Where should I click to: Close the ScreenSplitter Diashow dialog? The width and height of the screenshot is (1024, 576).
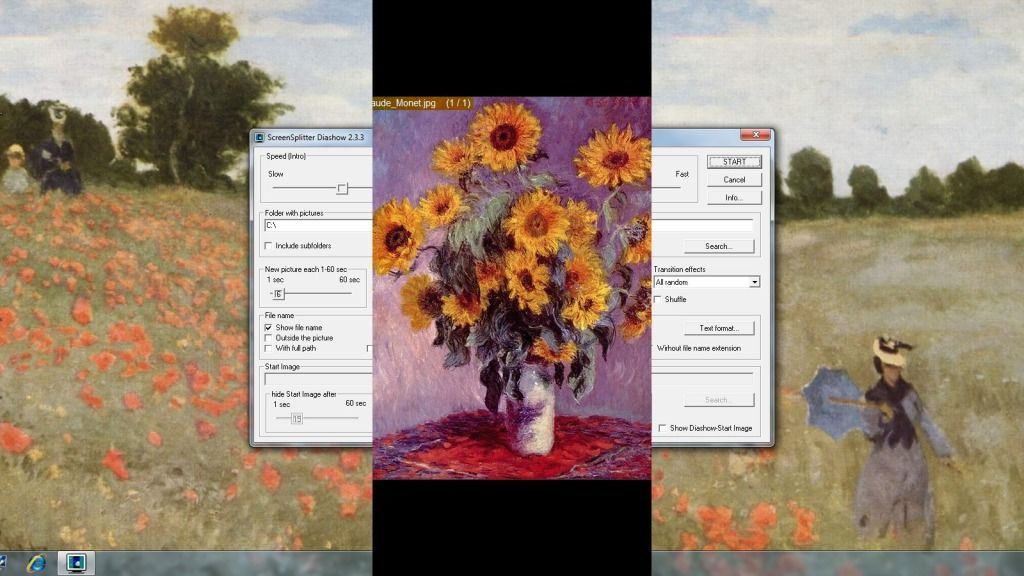point(756,135)
